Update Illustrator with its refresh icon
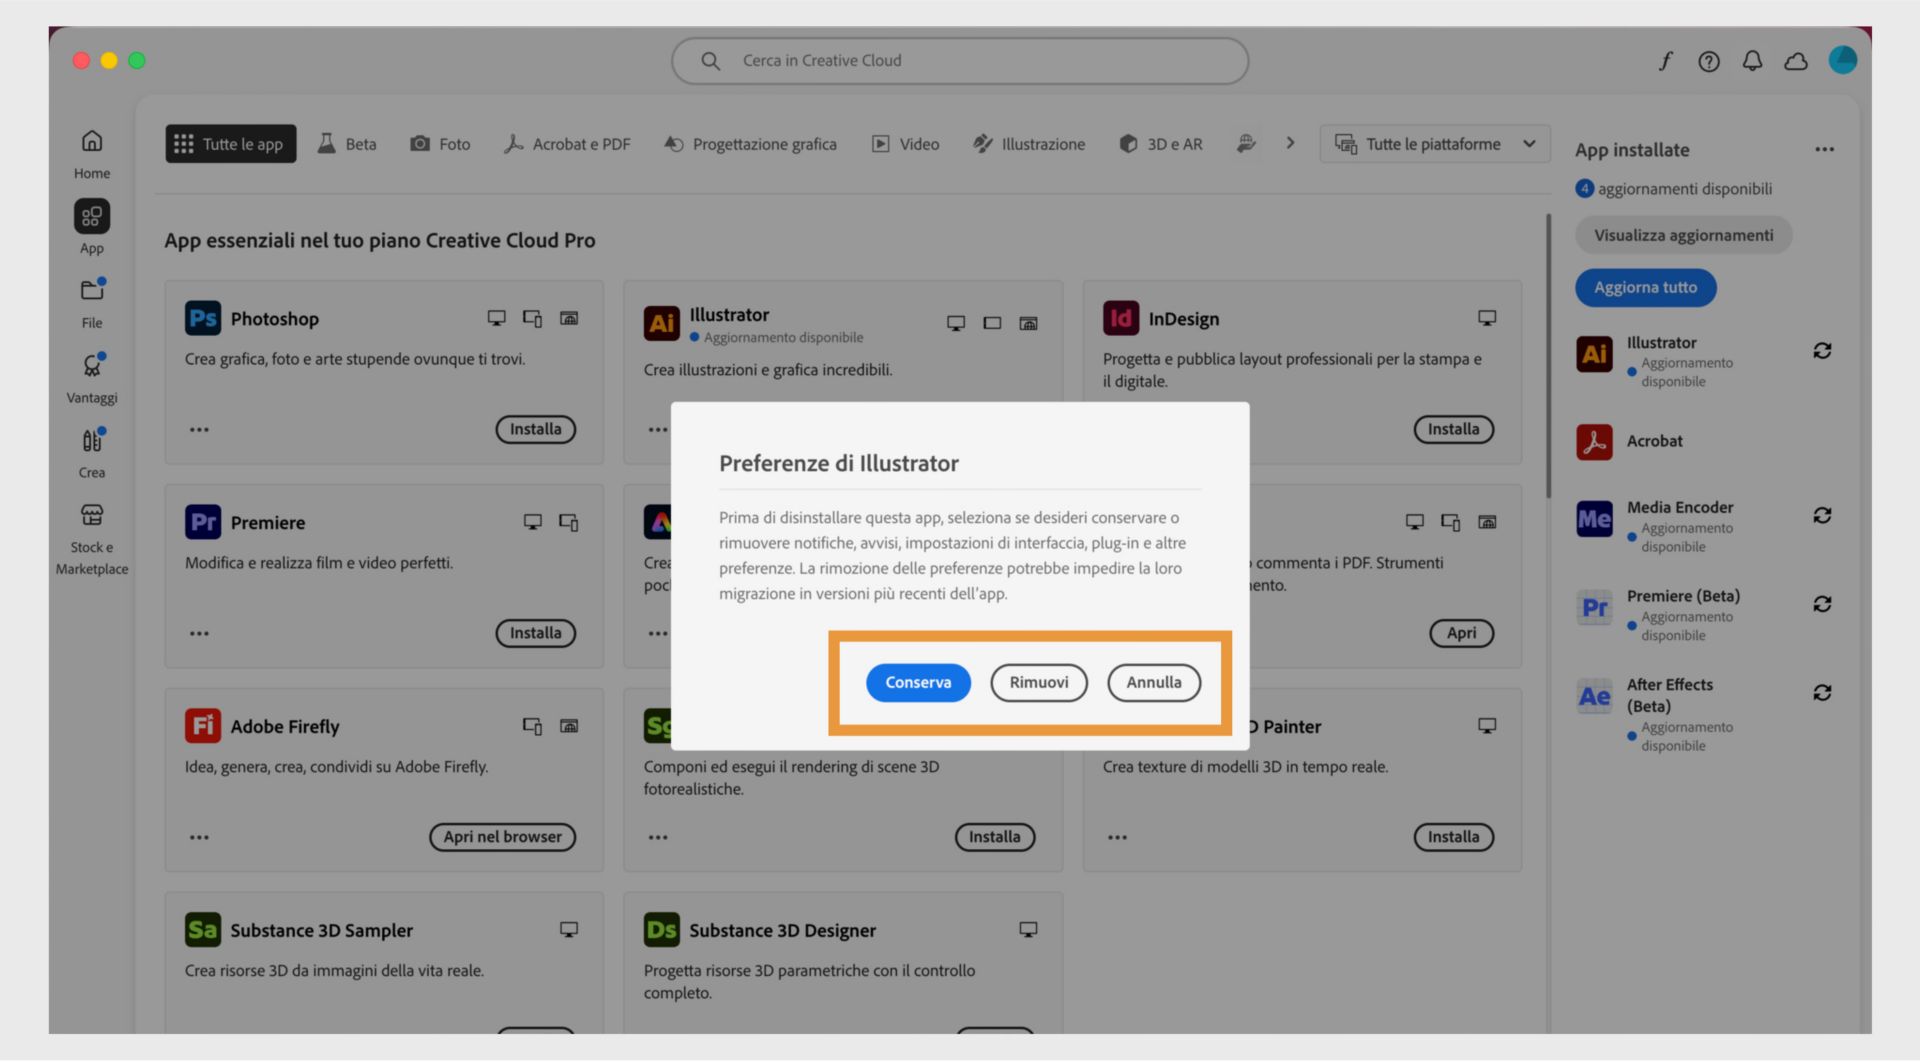1920x1062 pixels. click(x=1822, y=351)
